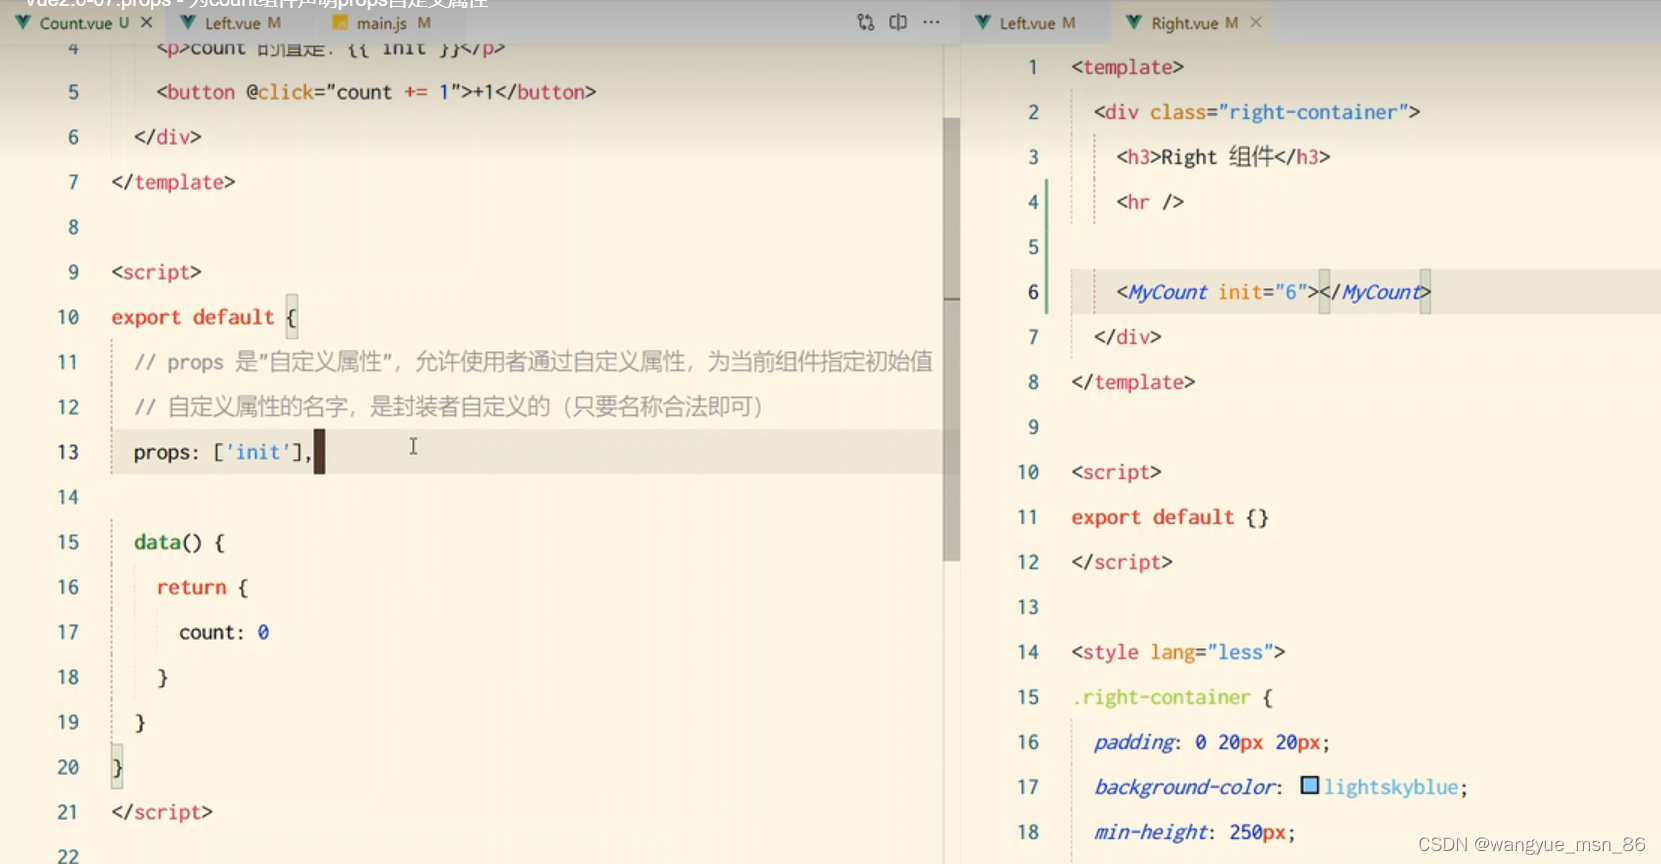Click the 'return {' line

pyautogui.click(x=202, y=587)
